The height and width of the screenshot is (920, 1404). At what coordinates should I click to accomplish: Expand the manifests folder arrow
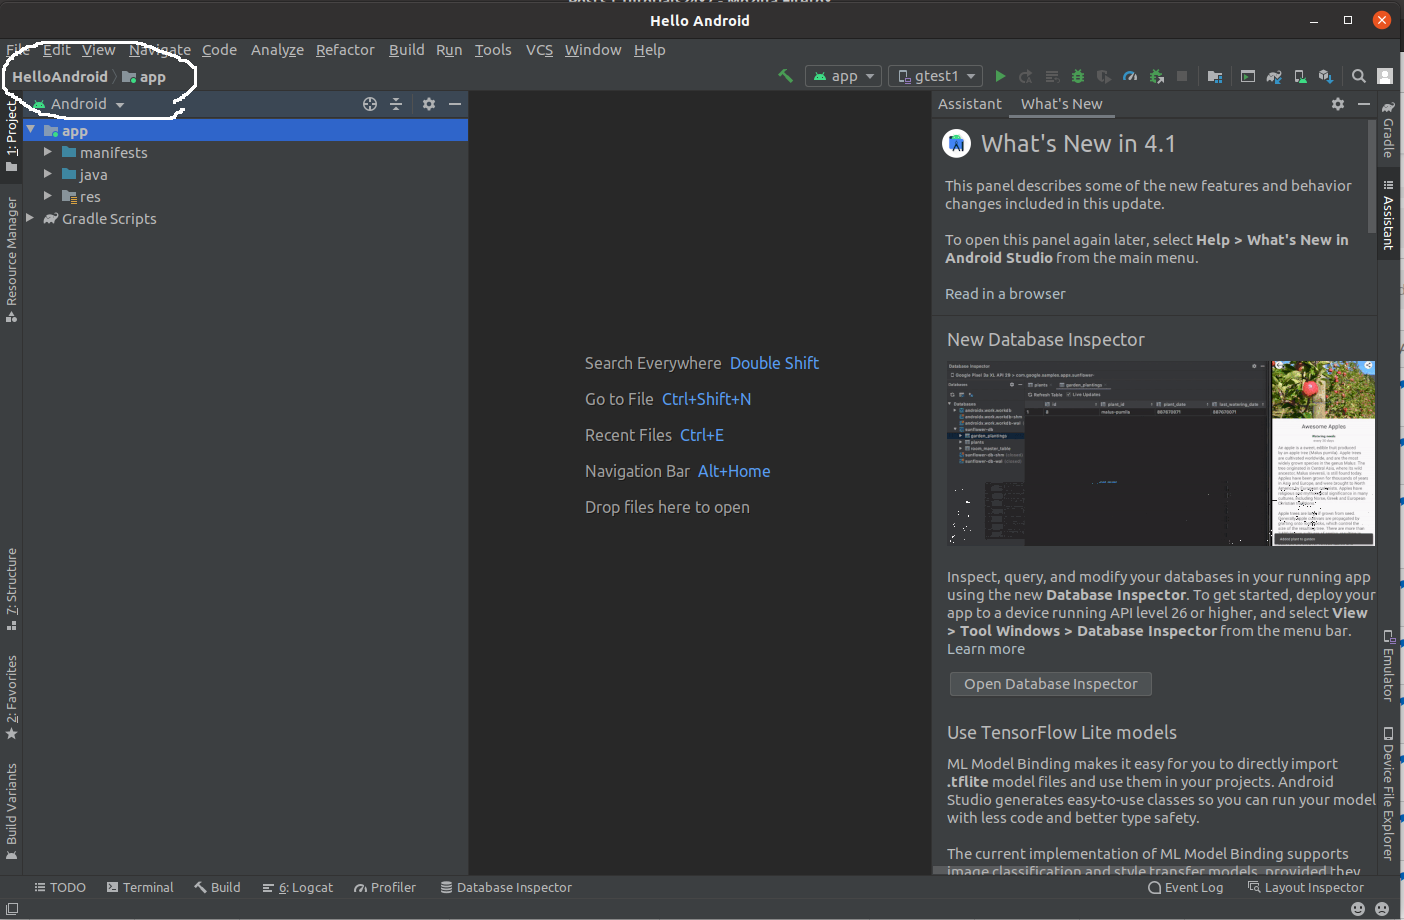pos(47,152)
